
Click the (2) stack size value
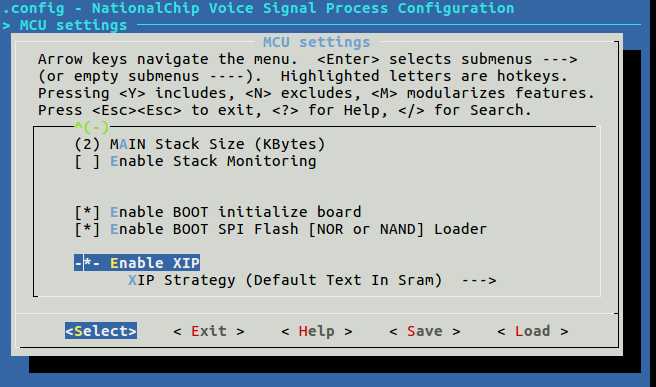(87, 144)
